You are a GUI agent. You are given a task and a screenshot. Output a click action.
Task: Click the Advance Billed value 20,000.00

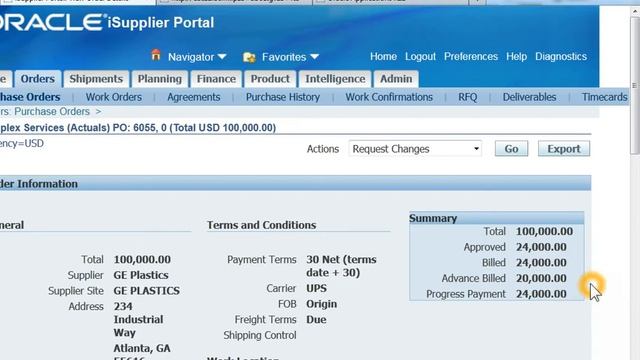pos(541,278)
